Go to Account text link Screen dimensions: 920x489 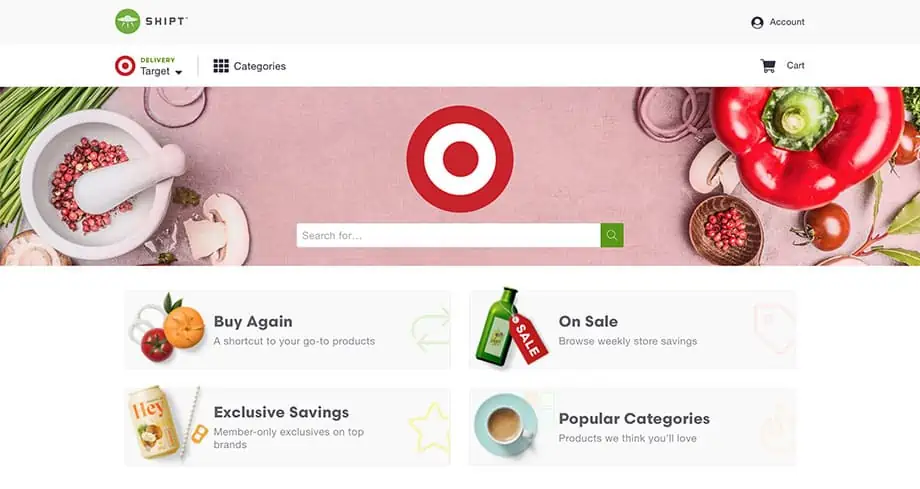pos(787,22)
